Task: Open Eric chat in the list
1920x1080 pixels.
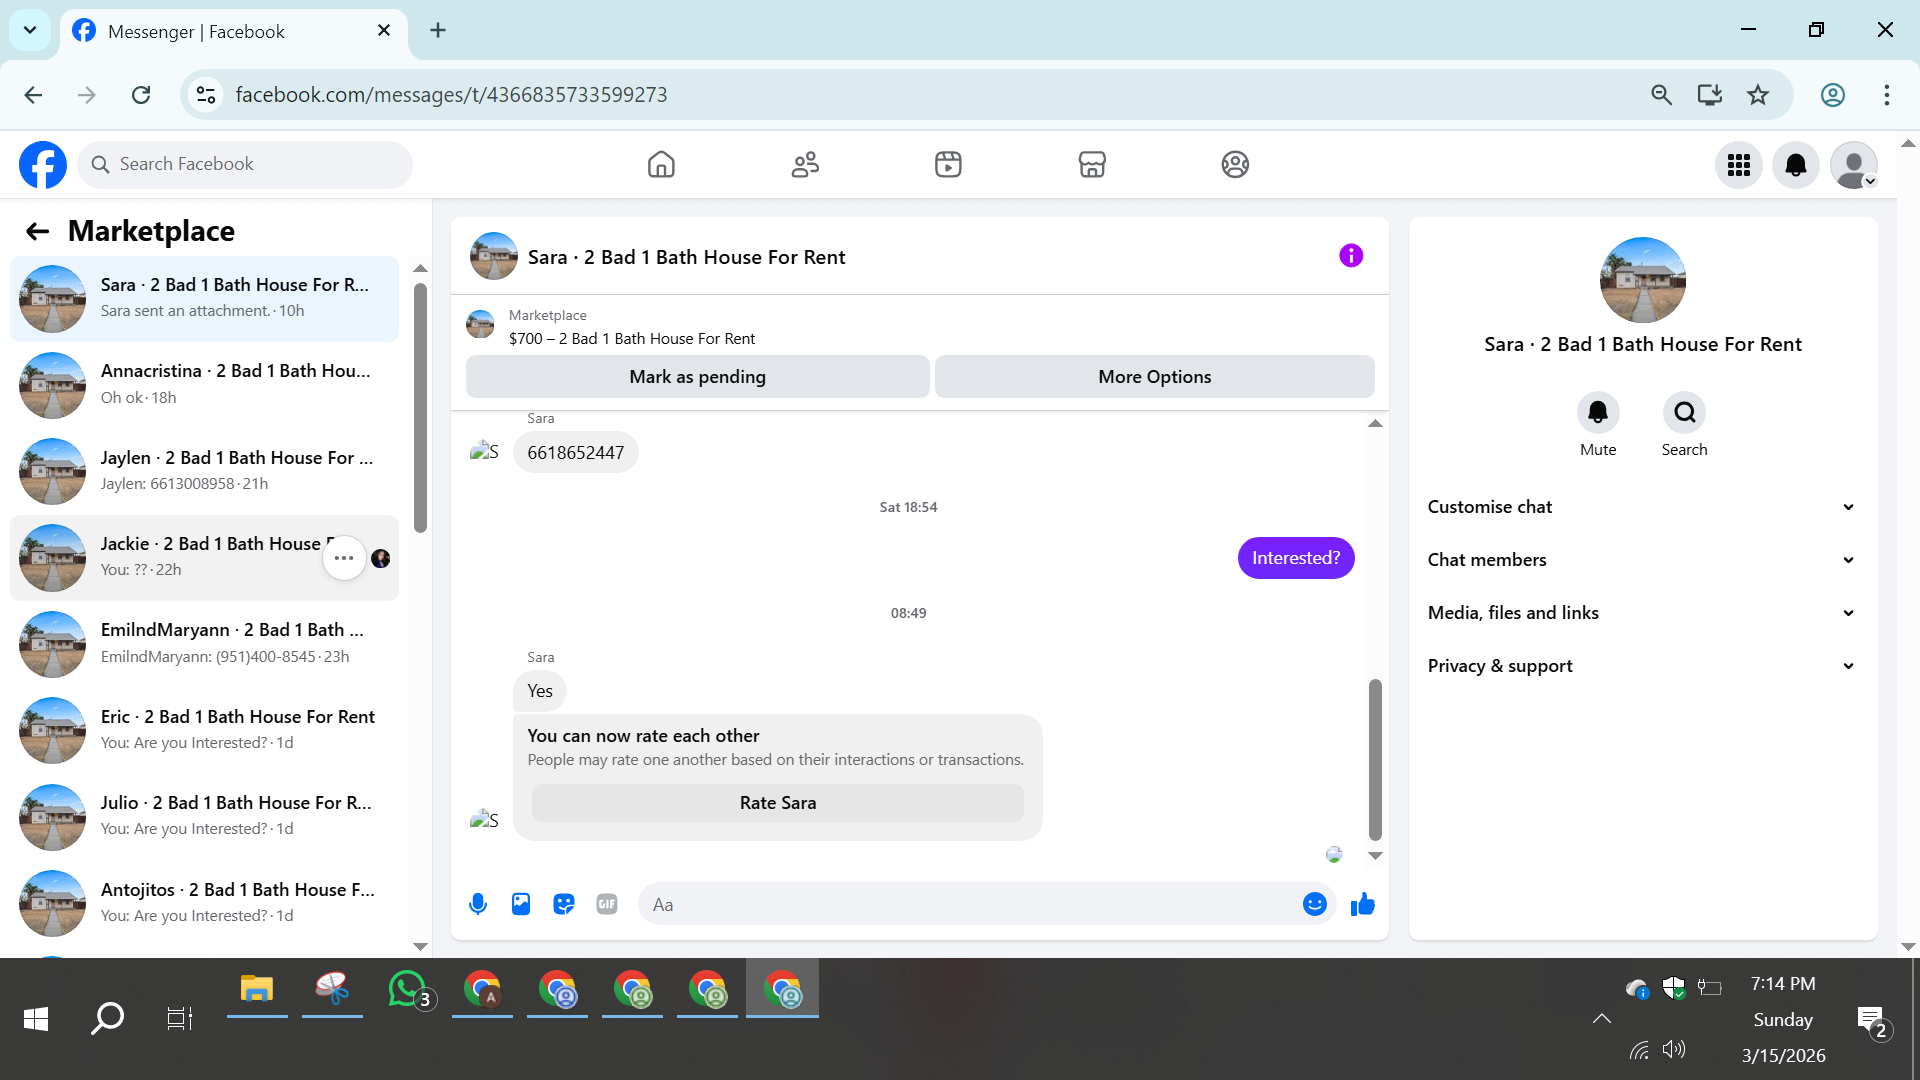Action: [x=204, y=730]
